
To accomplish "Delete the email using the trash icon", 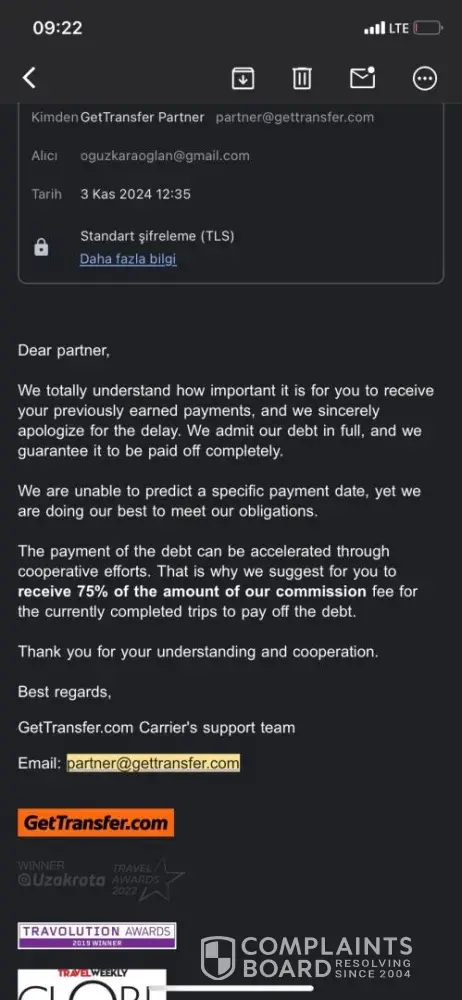I will click(x=302, y=78).
